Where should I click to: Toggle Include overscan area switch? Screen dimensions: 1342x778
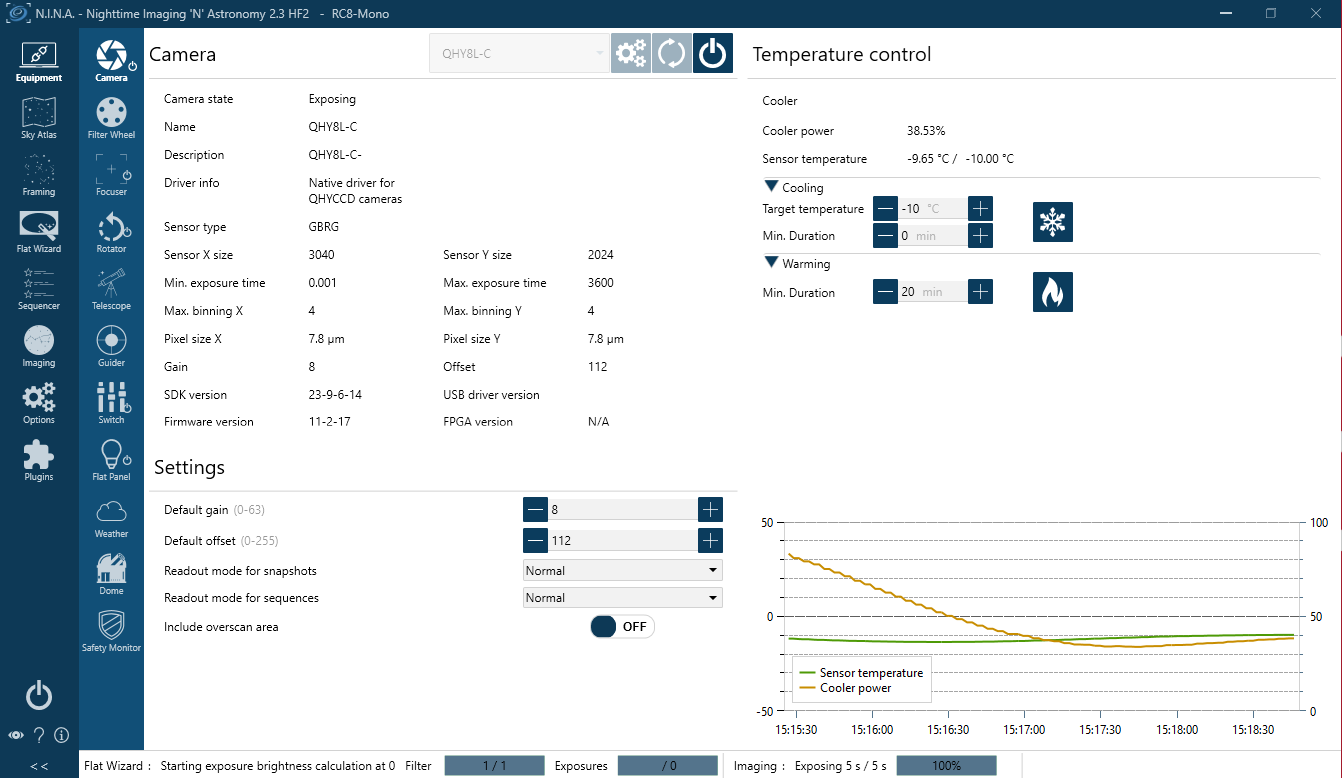point(622,627)
